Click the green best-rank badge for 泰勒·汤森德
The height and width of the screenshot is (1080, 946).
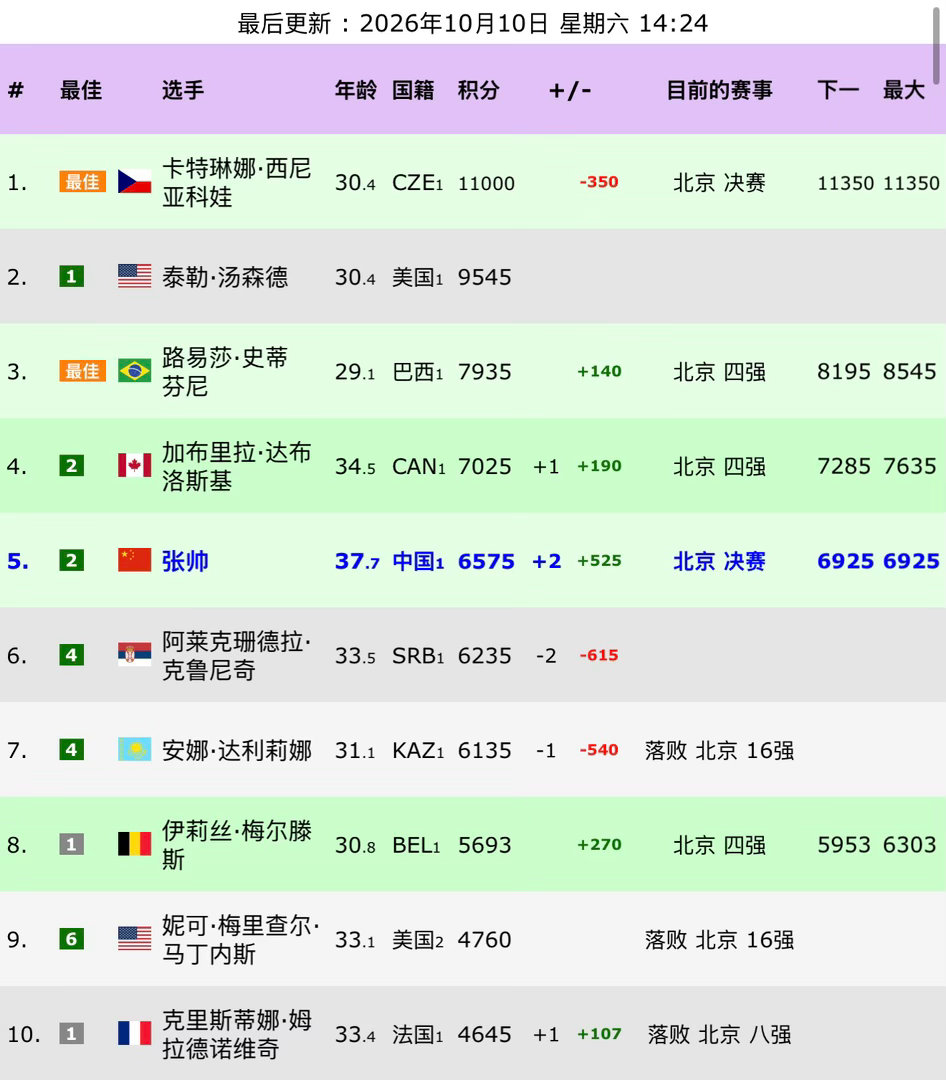click(x=72, y=276)
